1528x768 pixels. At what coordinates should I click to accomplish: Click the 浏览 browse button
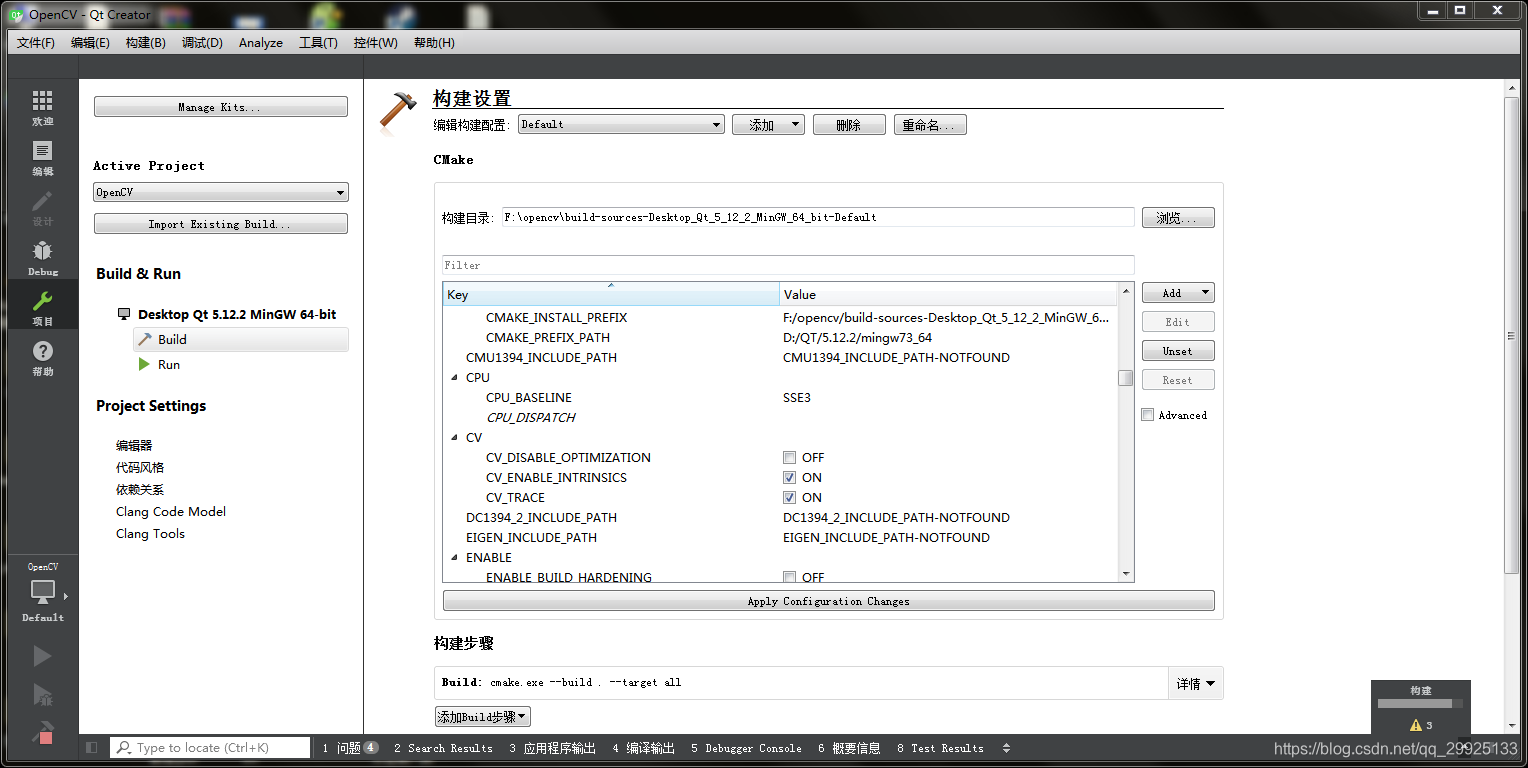click(x=1178, y=218)
